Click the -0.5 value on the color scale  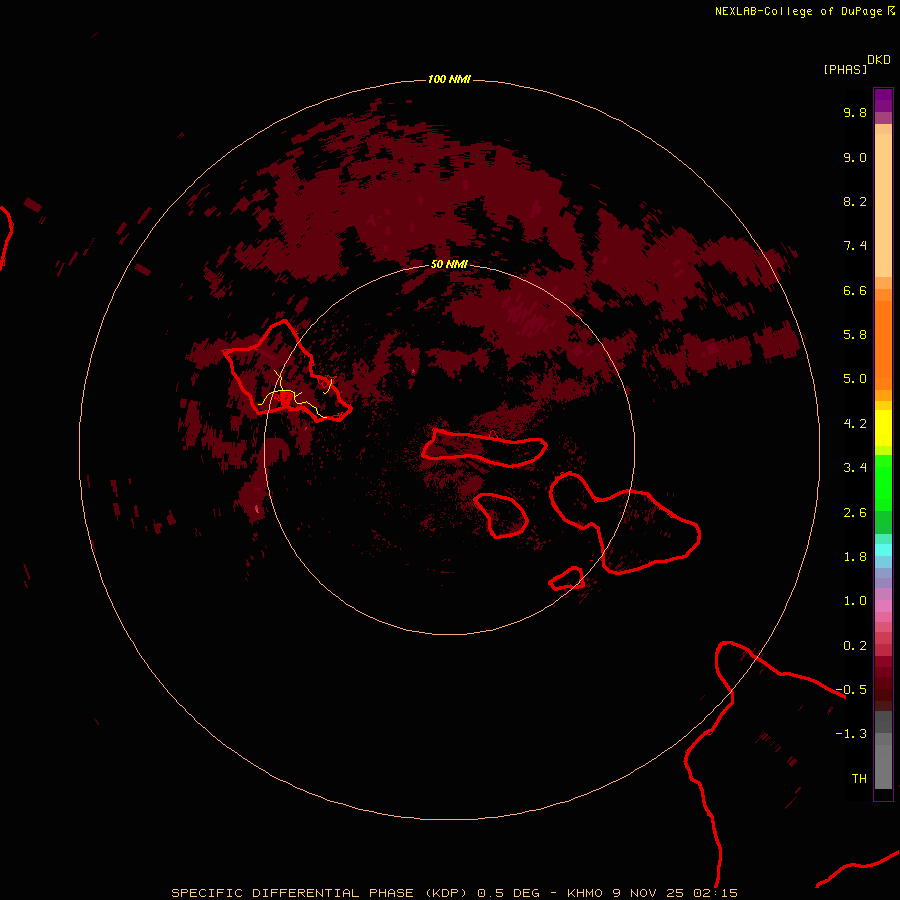tap(851, 690)
